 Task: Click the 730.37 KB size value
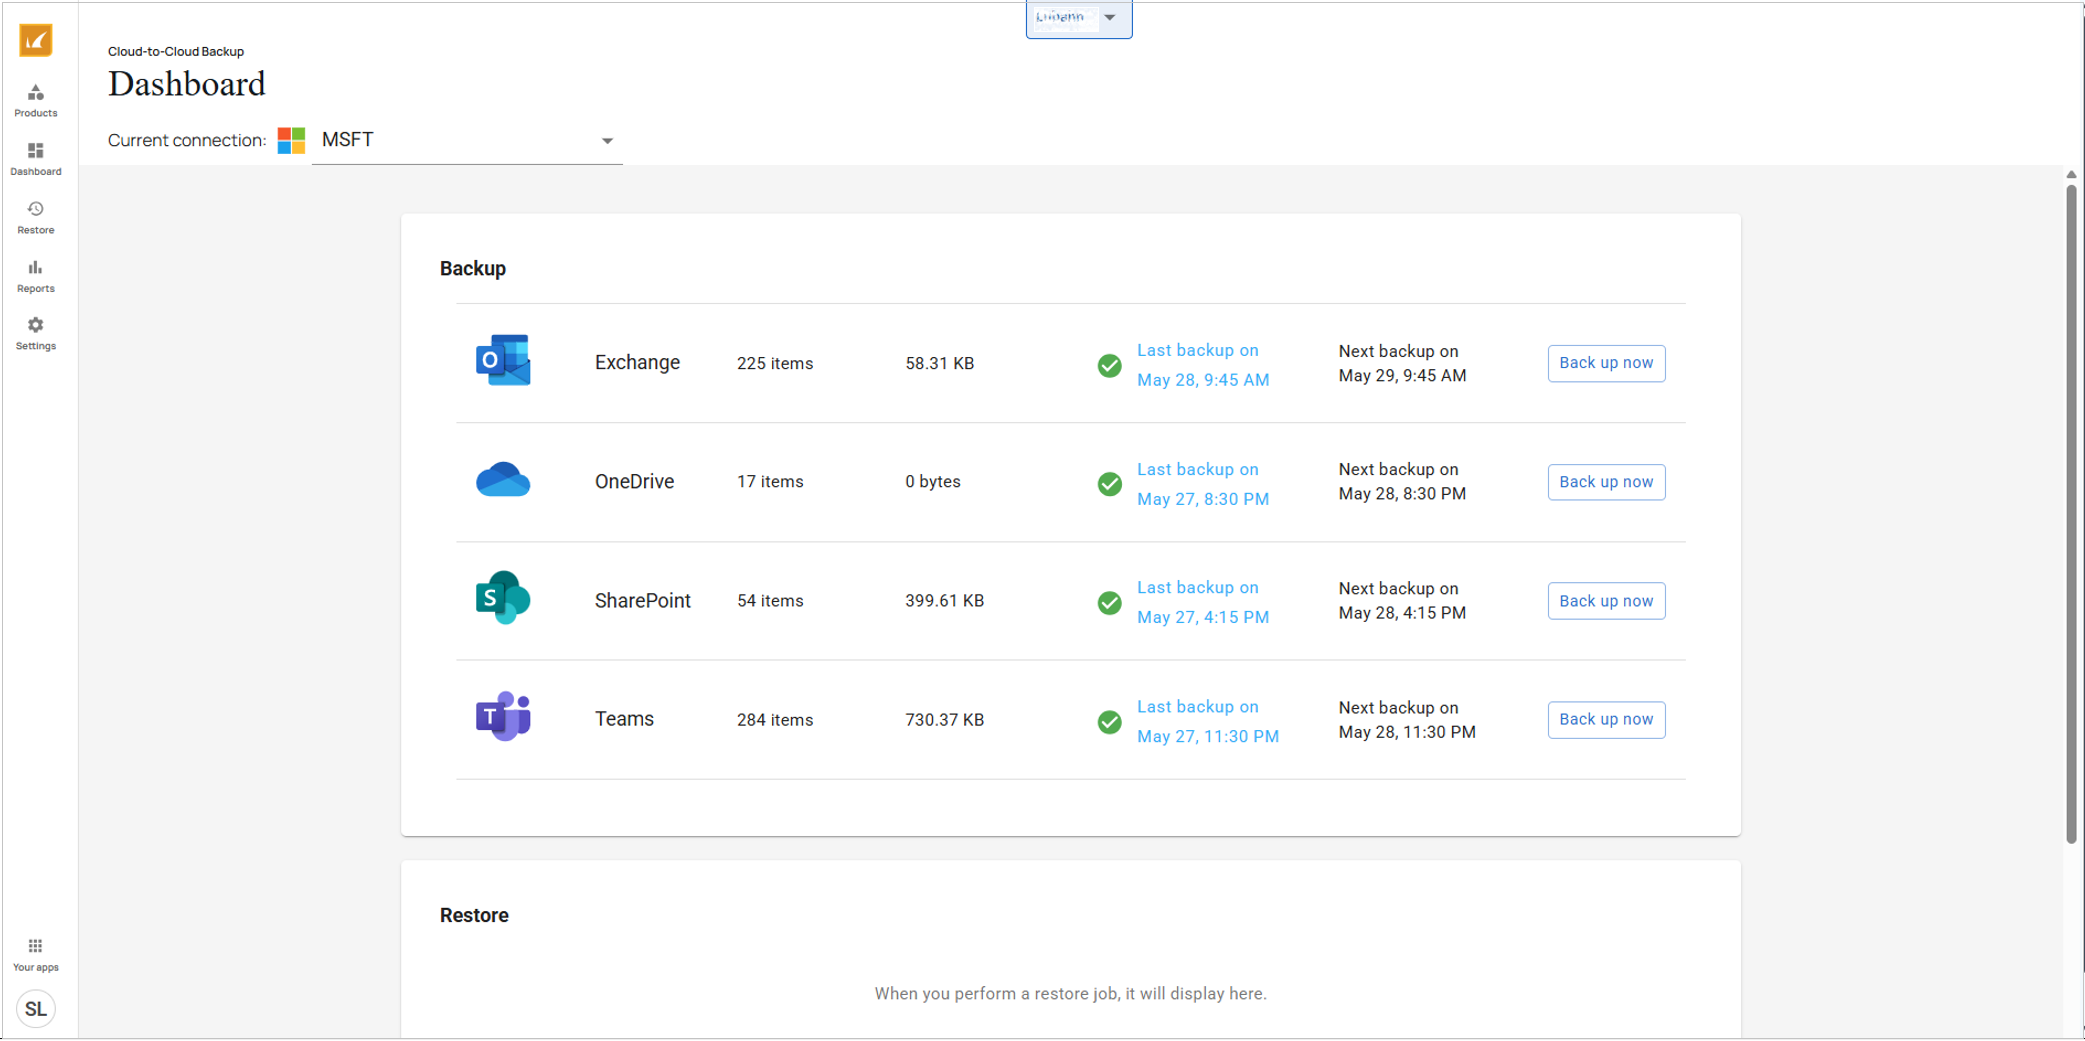[945, 719]
